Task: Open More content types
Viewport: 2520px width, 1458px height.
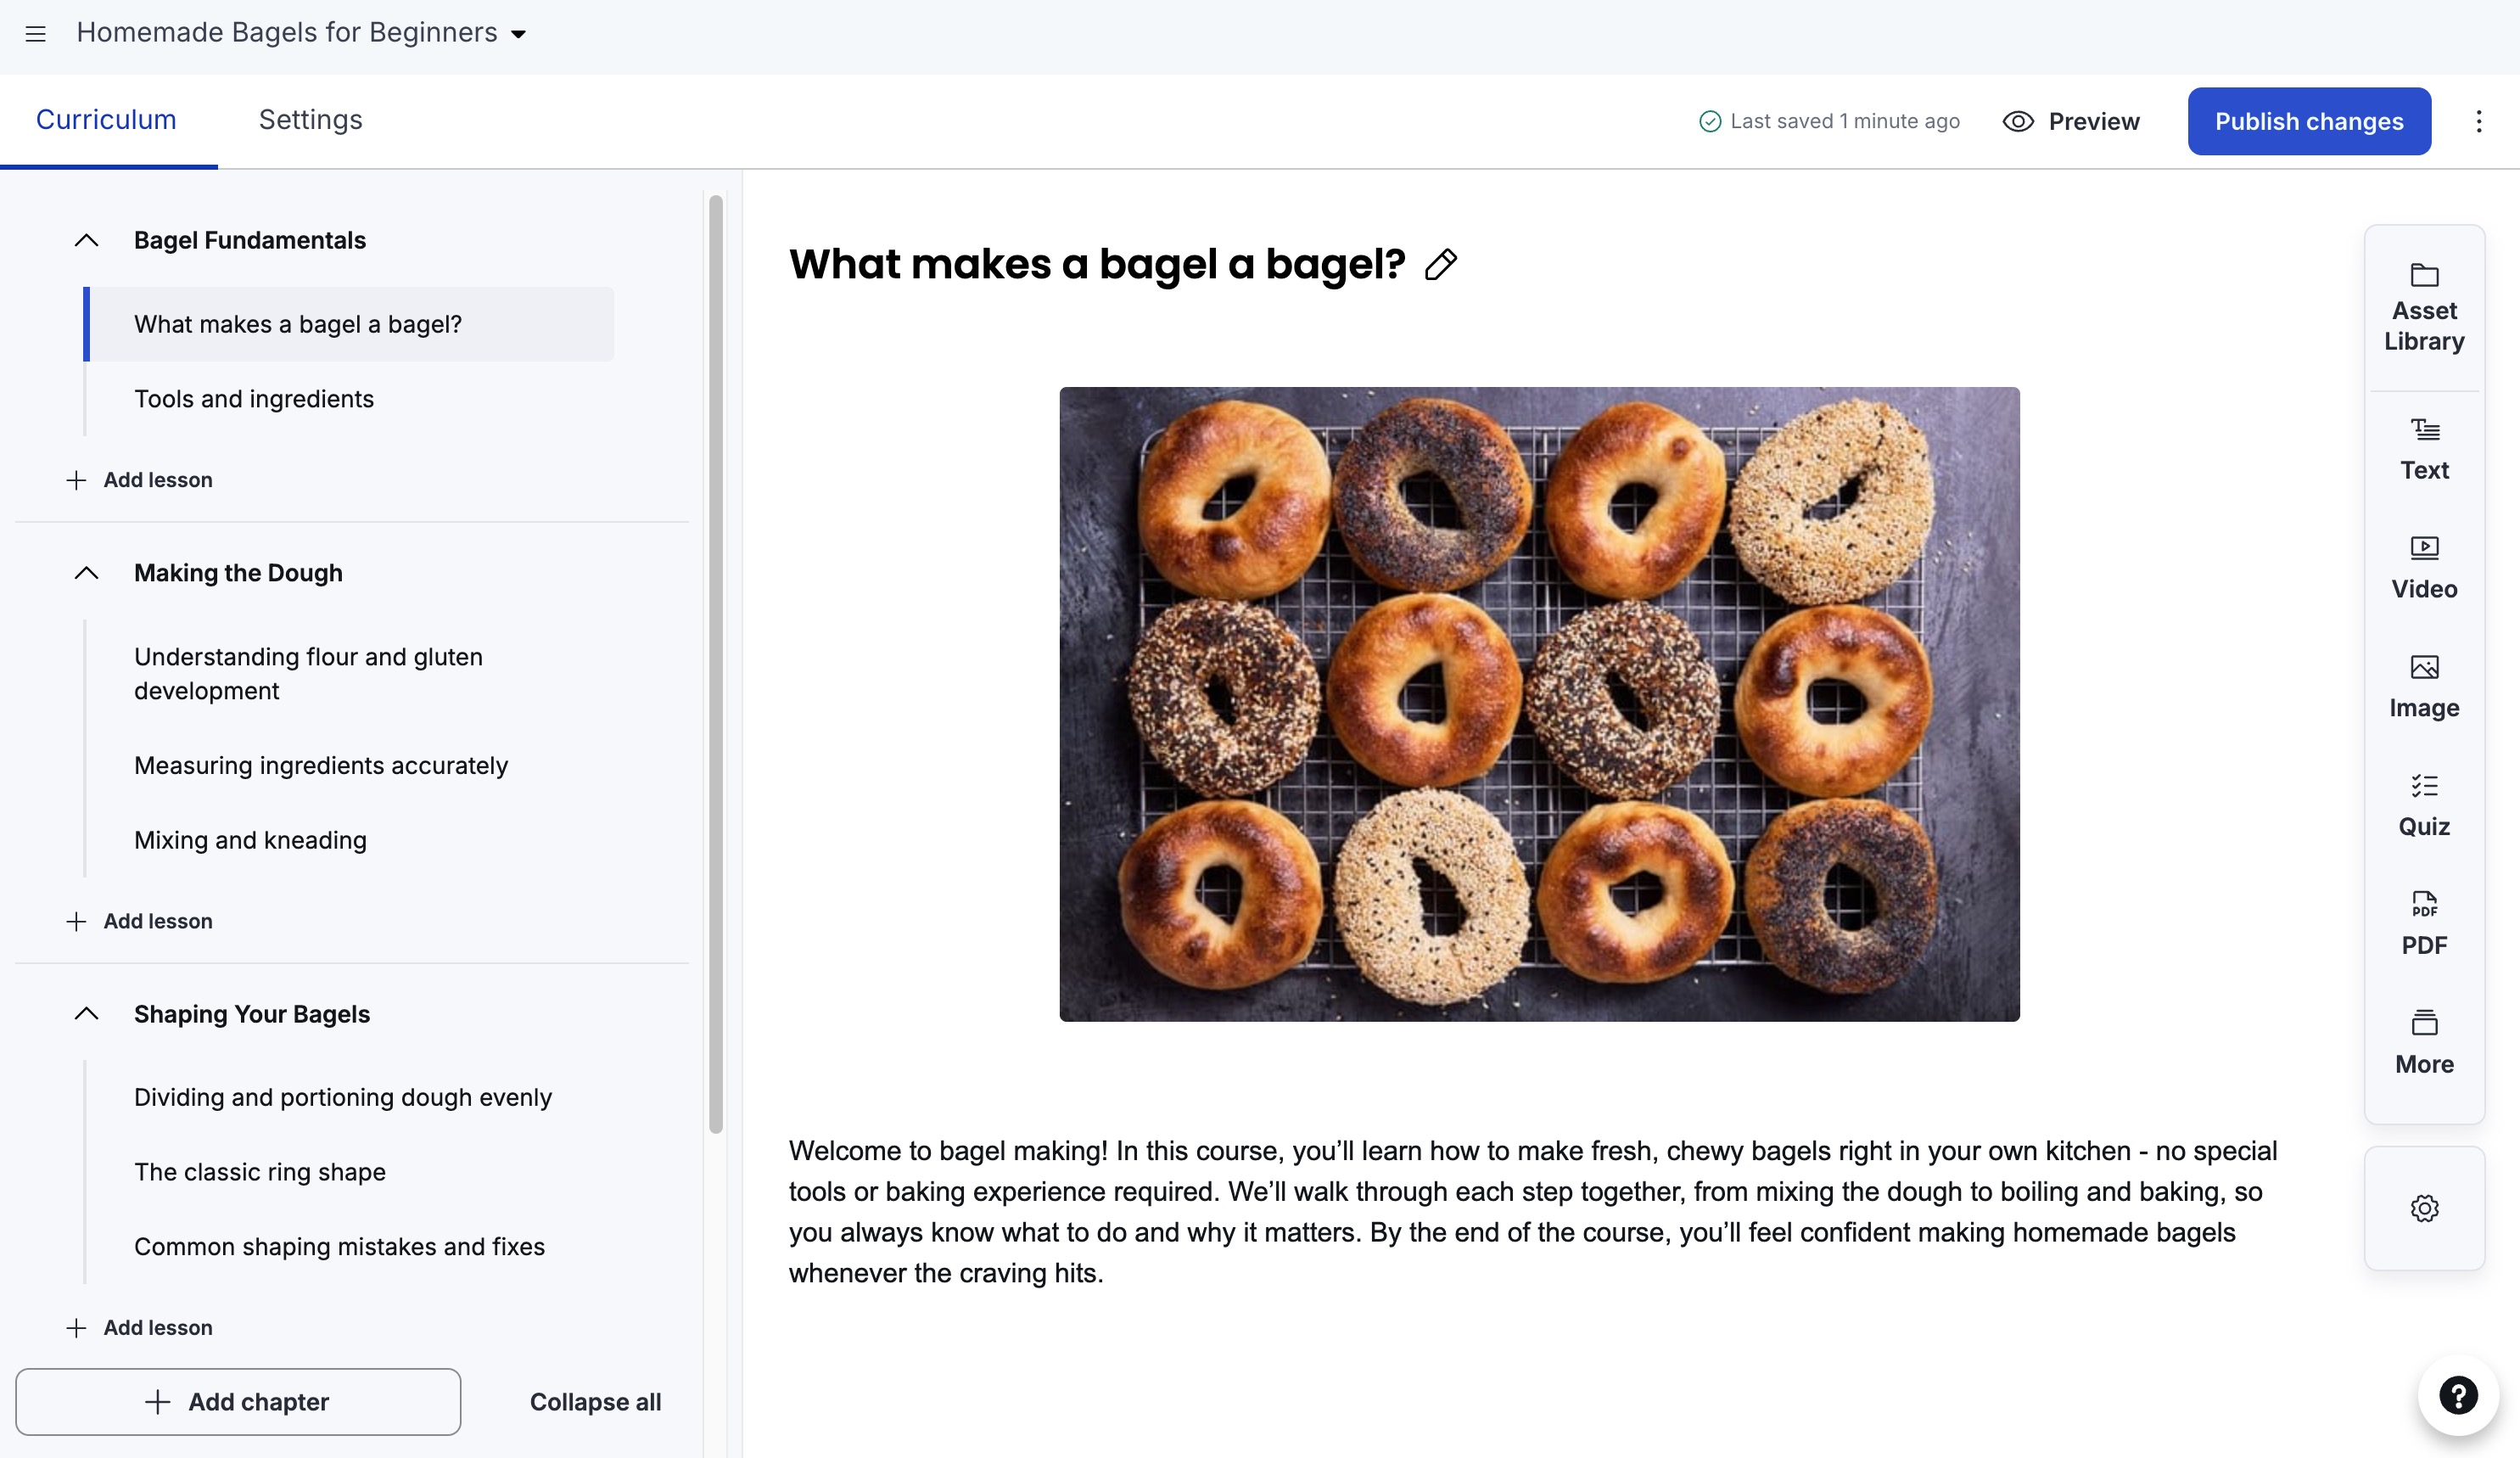Action: (2424, 1043)
